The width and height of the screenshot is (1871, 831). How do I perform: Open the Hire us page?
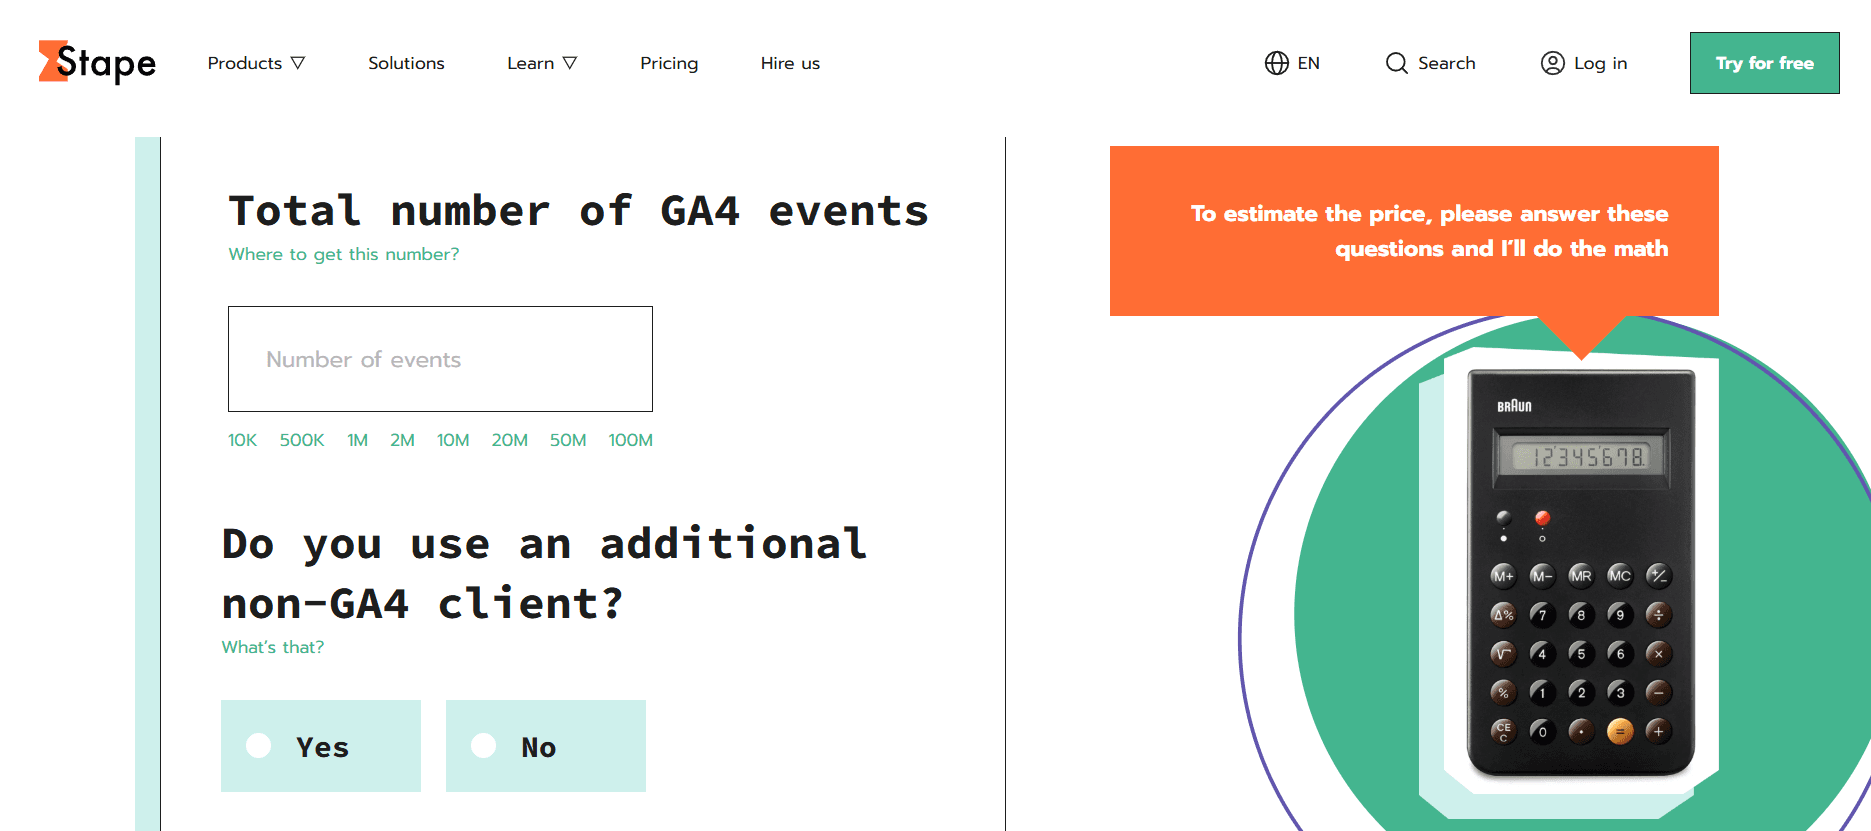[790, 63]
